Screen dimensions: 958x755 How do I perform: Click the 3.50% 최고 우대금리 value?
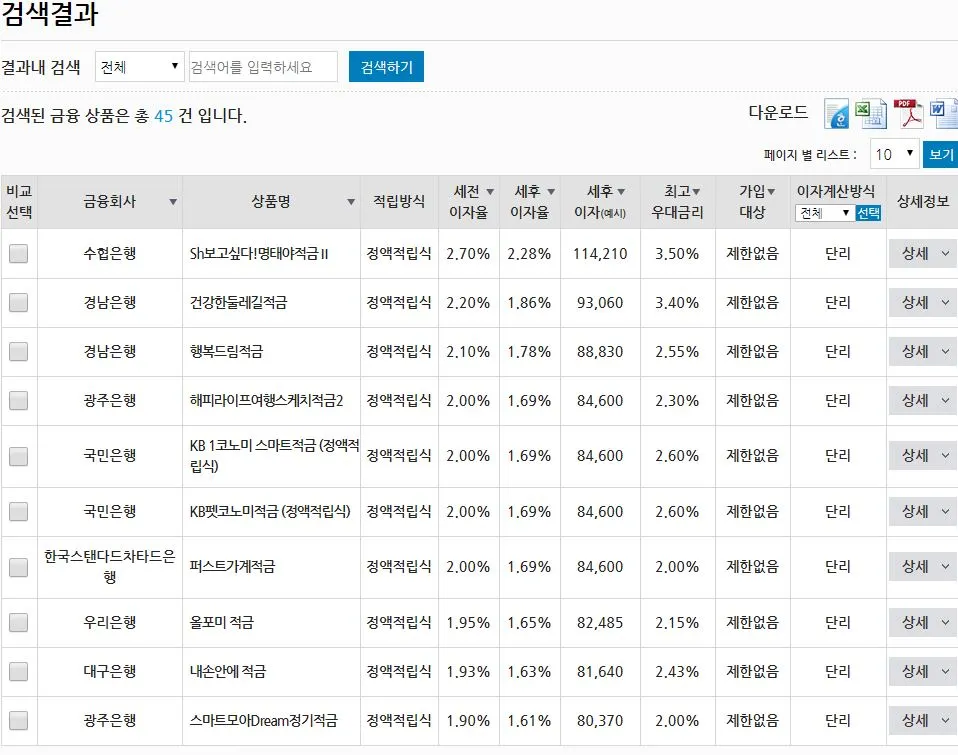coord(677,253)
